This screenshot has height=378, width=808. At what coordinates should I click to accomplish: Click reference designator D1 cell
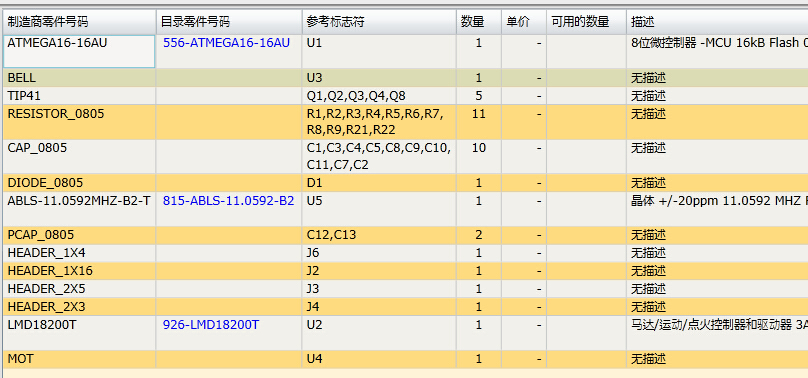(x=379, y=183)
